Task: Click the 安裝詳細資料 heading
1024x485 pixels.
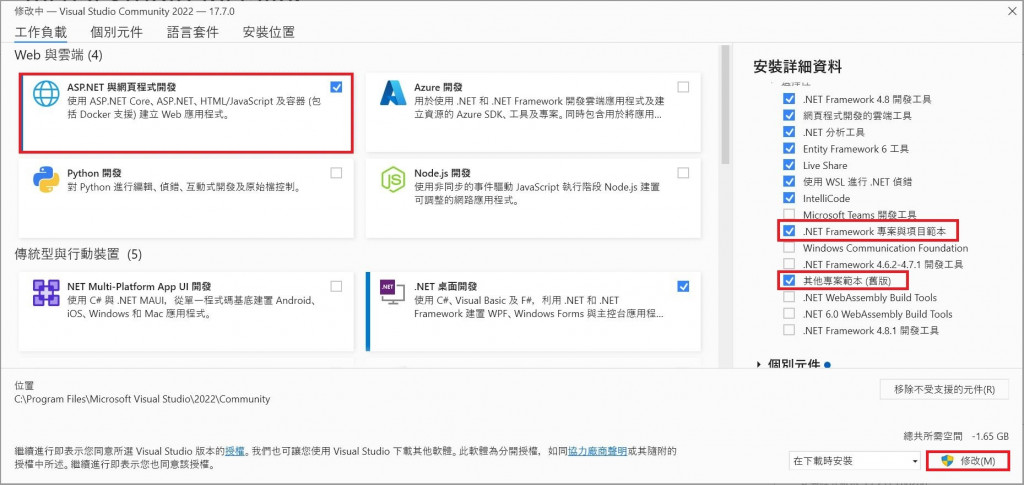Action: tap(797, 66)
